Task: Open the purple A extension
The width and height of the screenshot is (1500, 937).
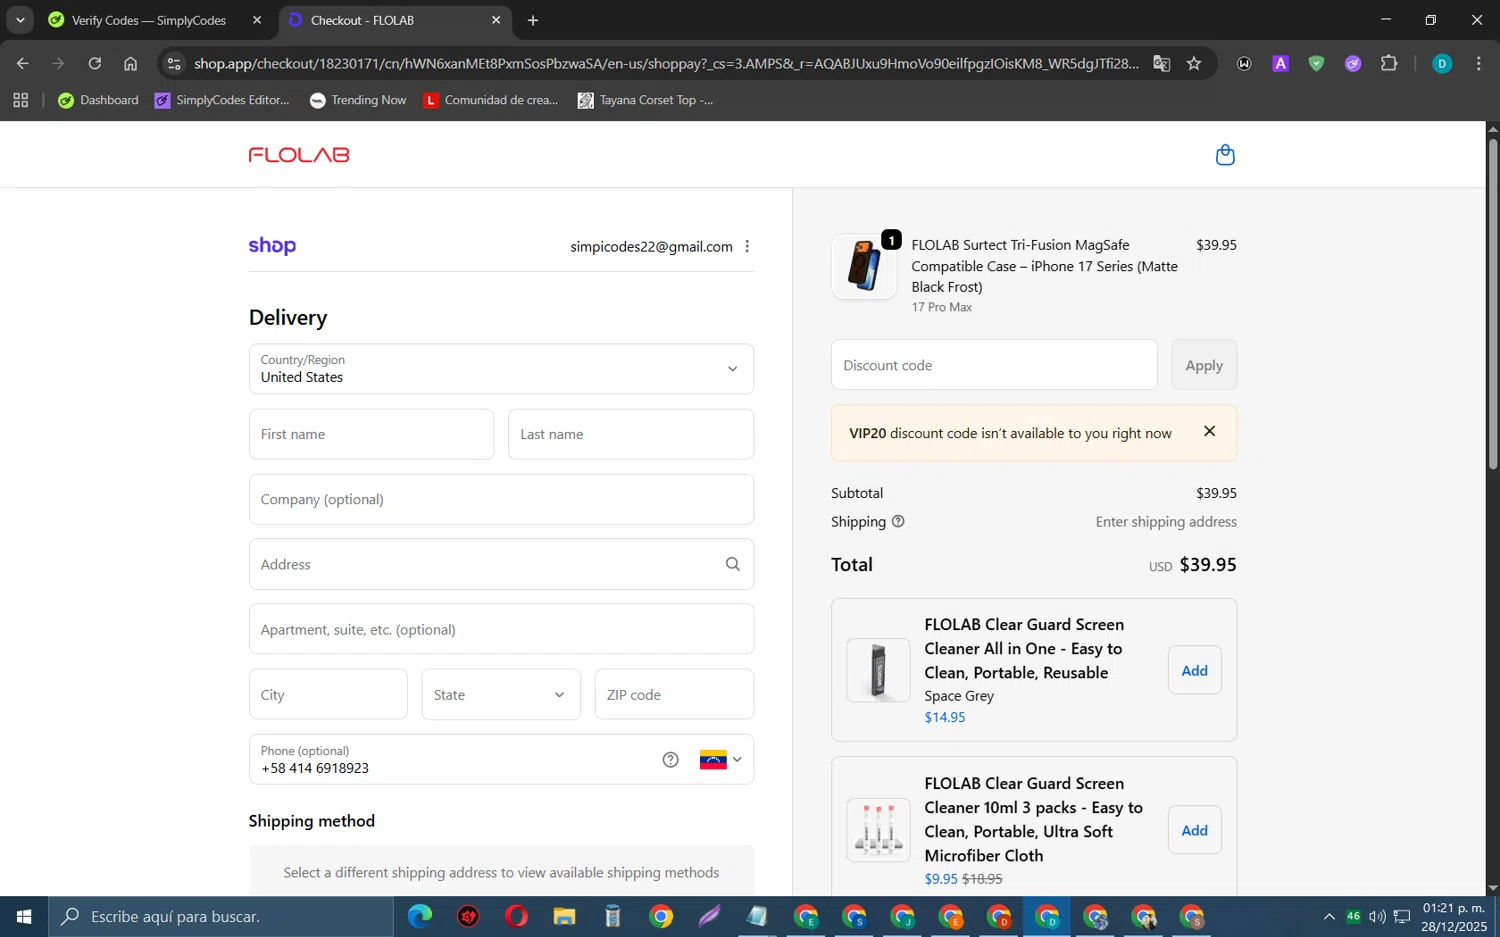Action: pos(1280,64)
